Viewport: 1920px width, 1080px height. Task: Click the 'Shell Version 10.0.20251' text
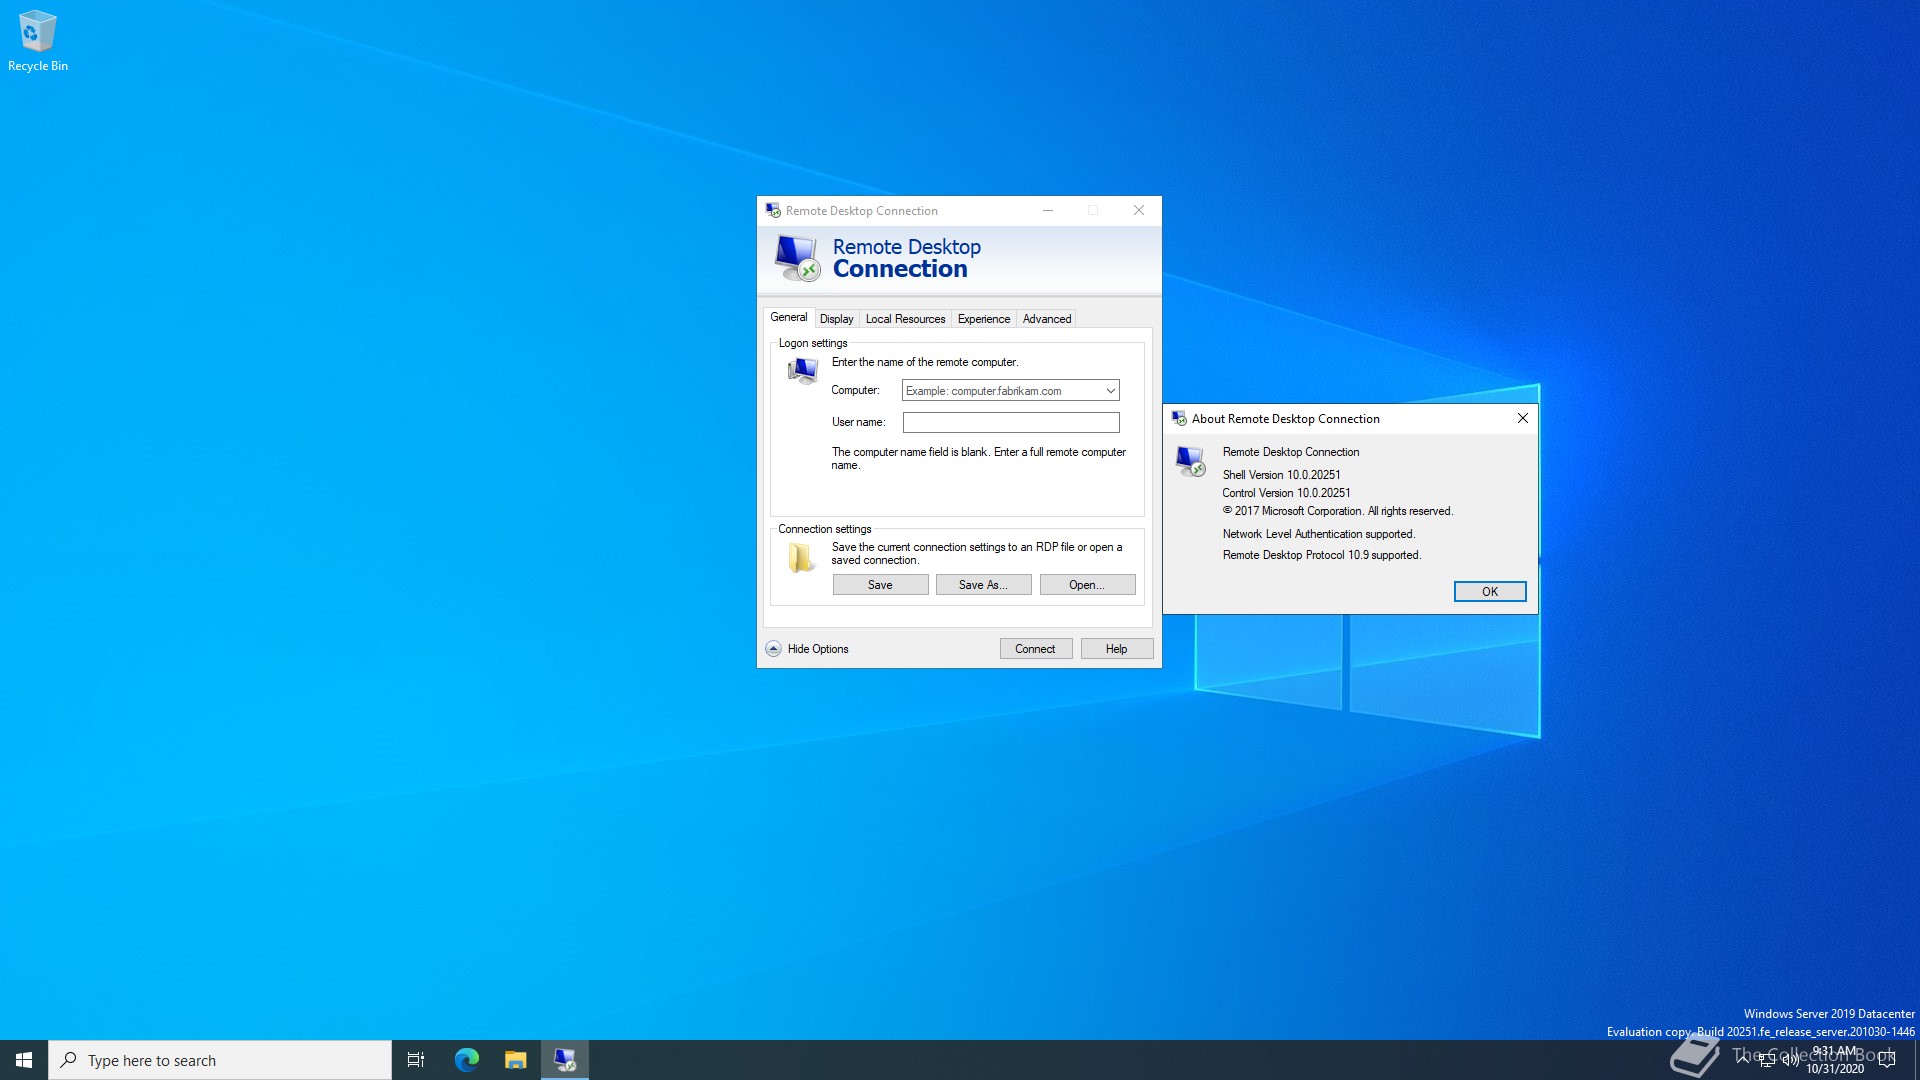click(x=1281, y=475)
